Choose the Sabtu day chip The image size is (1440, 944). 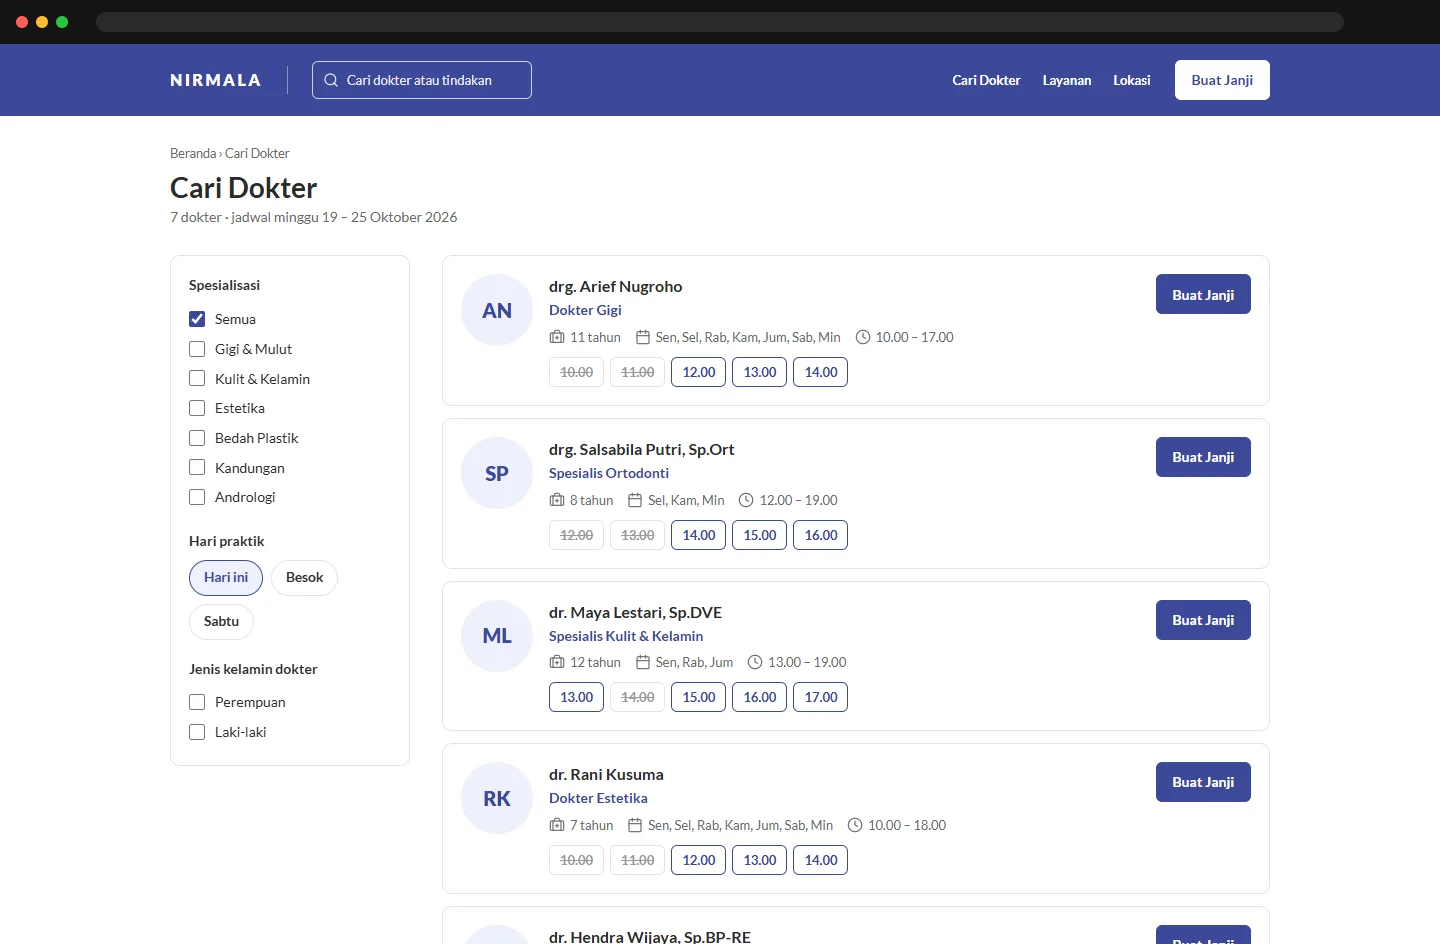[x=221, y=622]
